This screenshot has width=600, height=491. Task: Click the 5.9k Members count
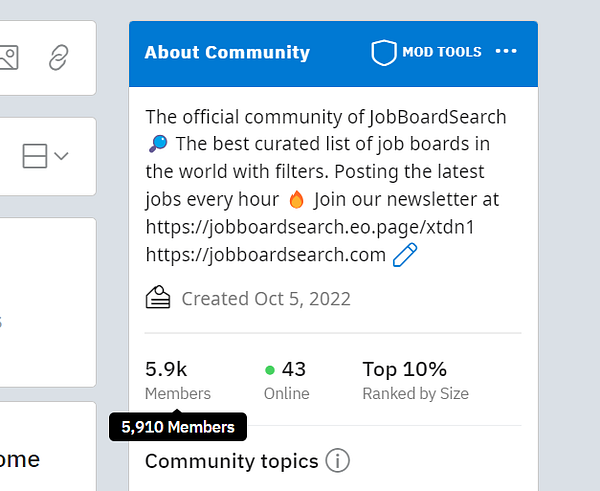coord(166,369)
